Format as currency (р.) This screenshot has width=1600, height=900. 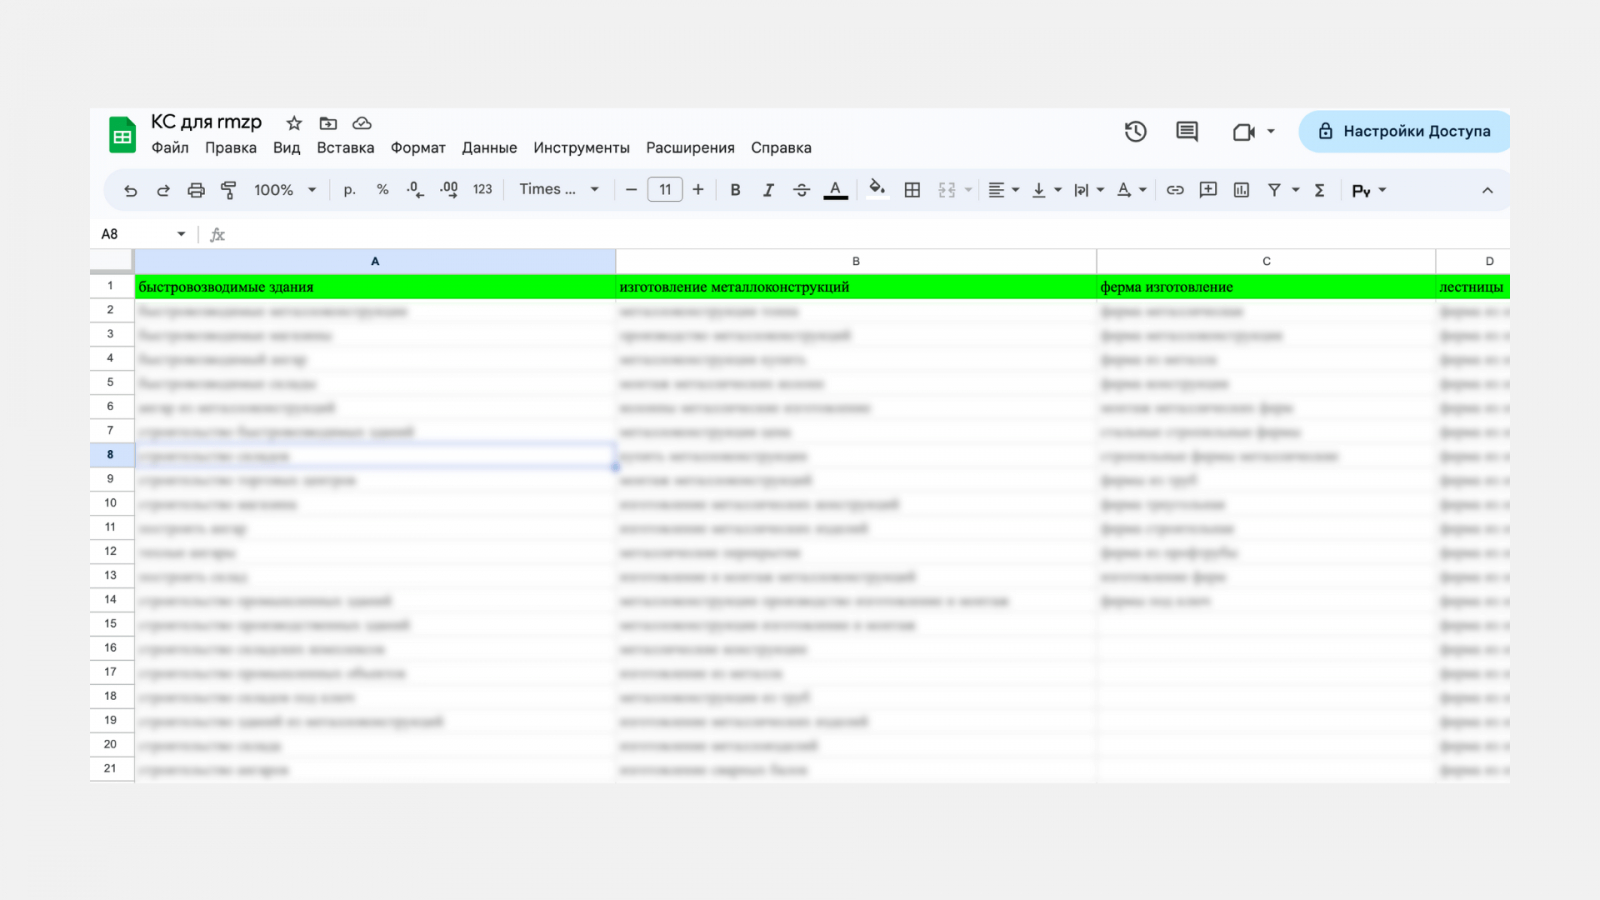tap(349, 190)
